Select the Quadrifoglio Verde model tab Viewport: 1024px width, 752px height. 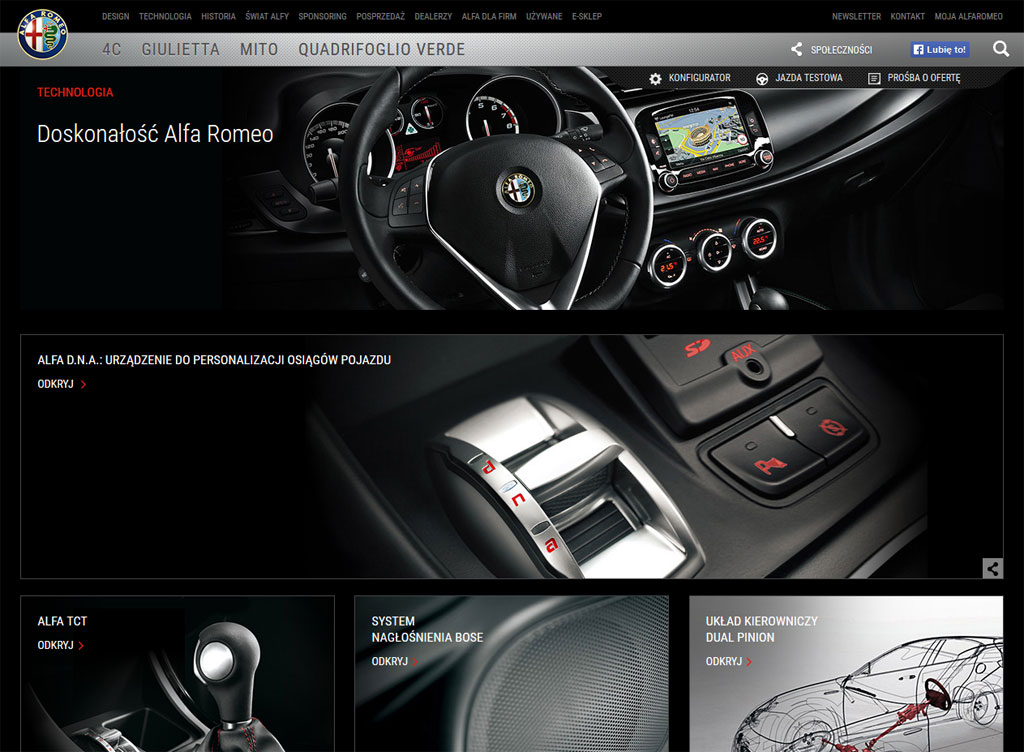pyautogui.click(x=382, y=50)
